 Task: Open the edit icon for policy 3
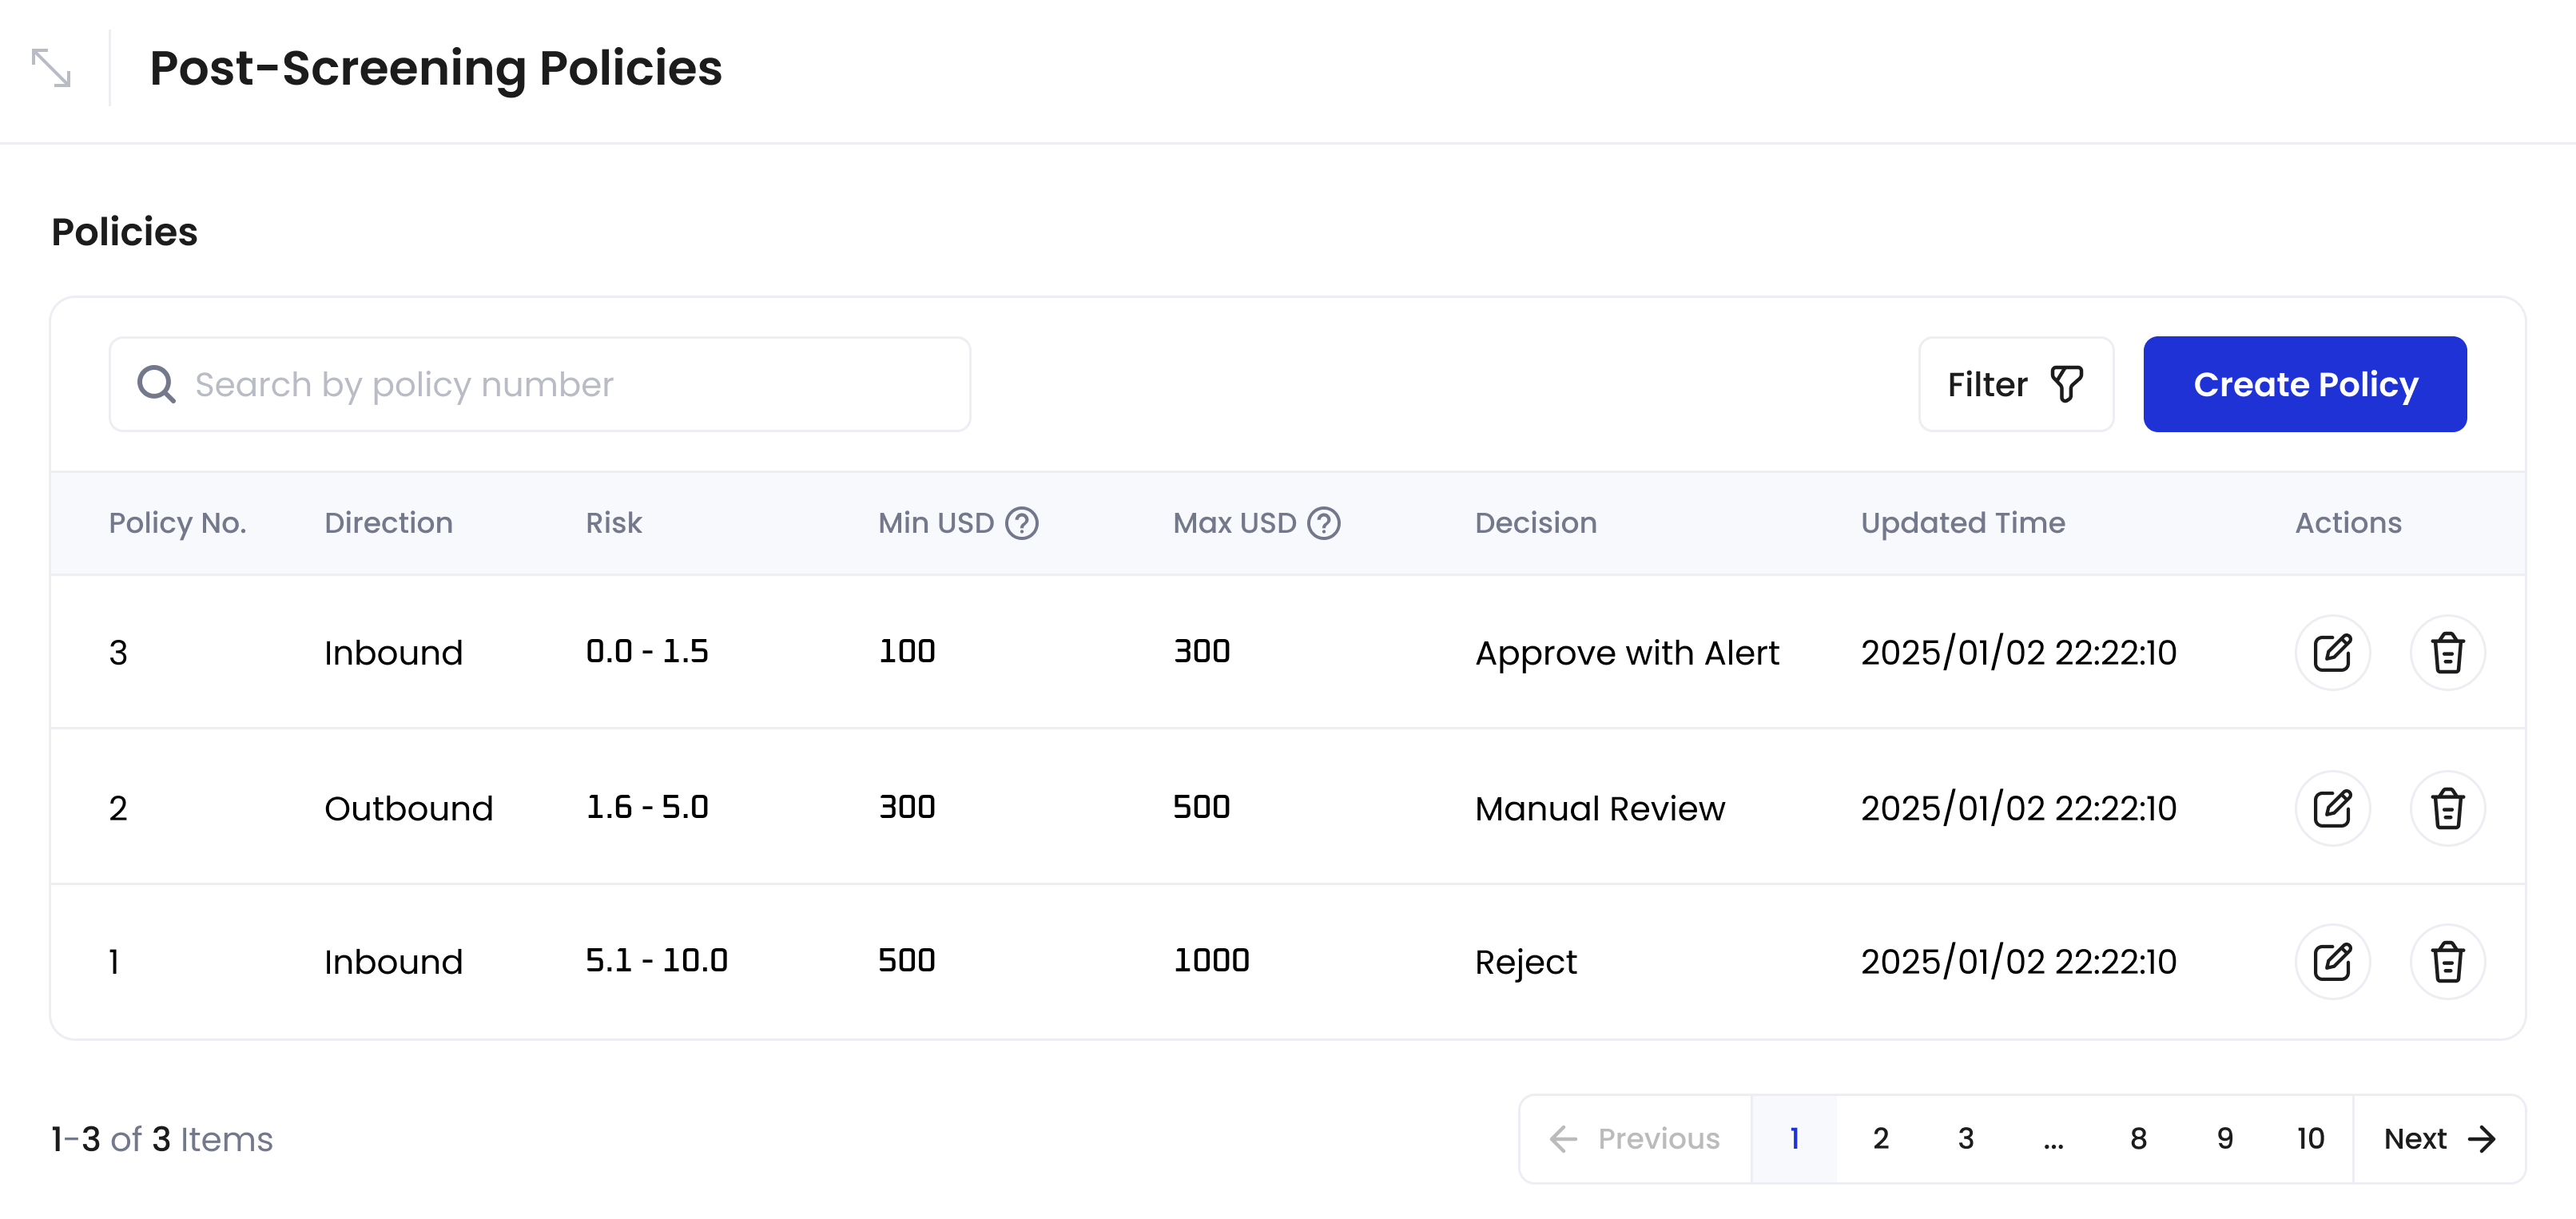point(2333,652)
